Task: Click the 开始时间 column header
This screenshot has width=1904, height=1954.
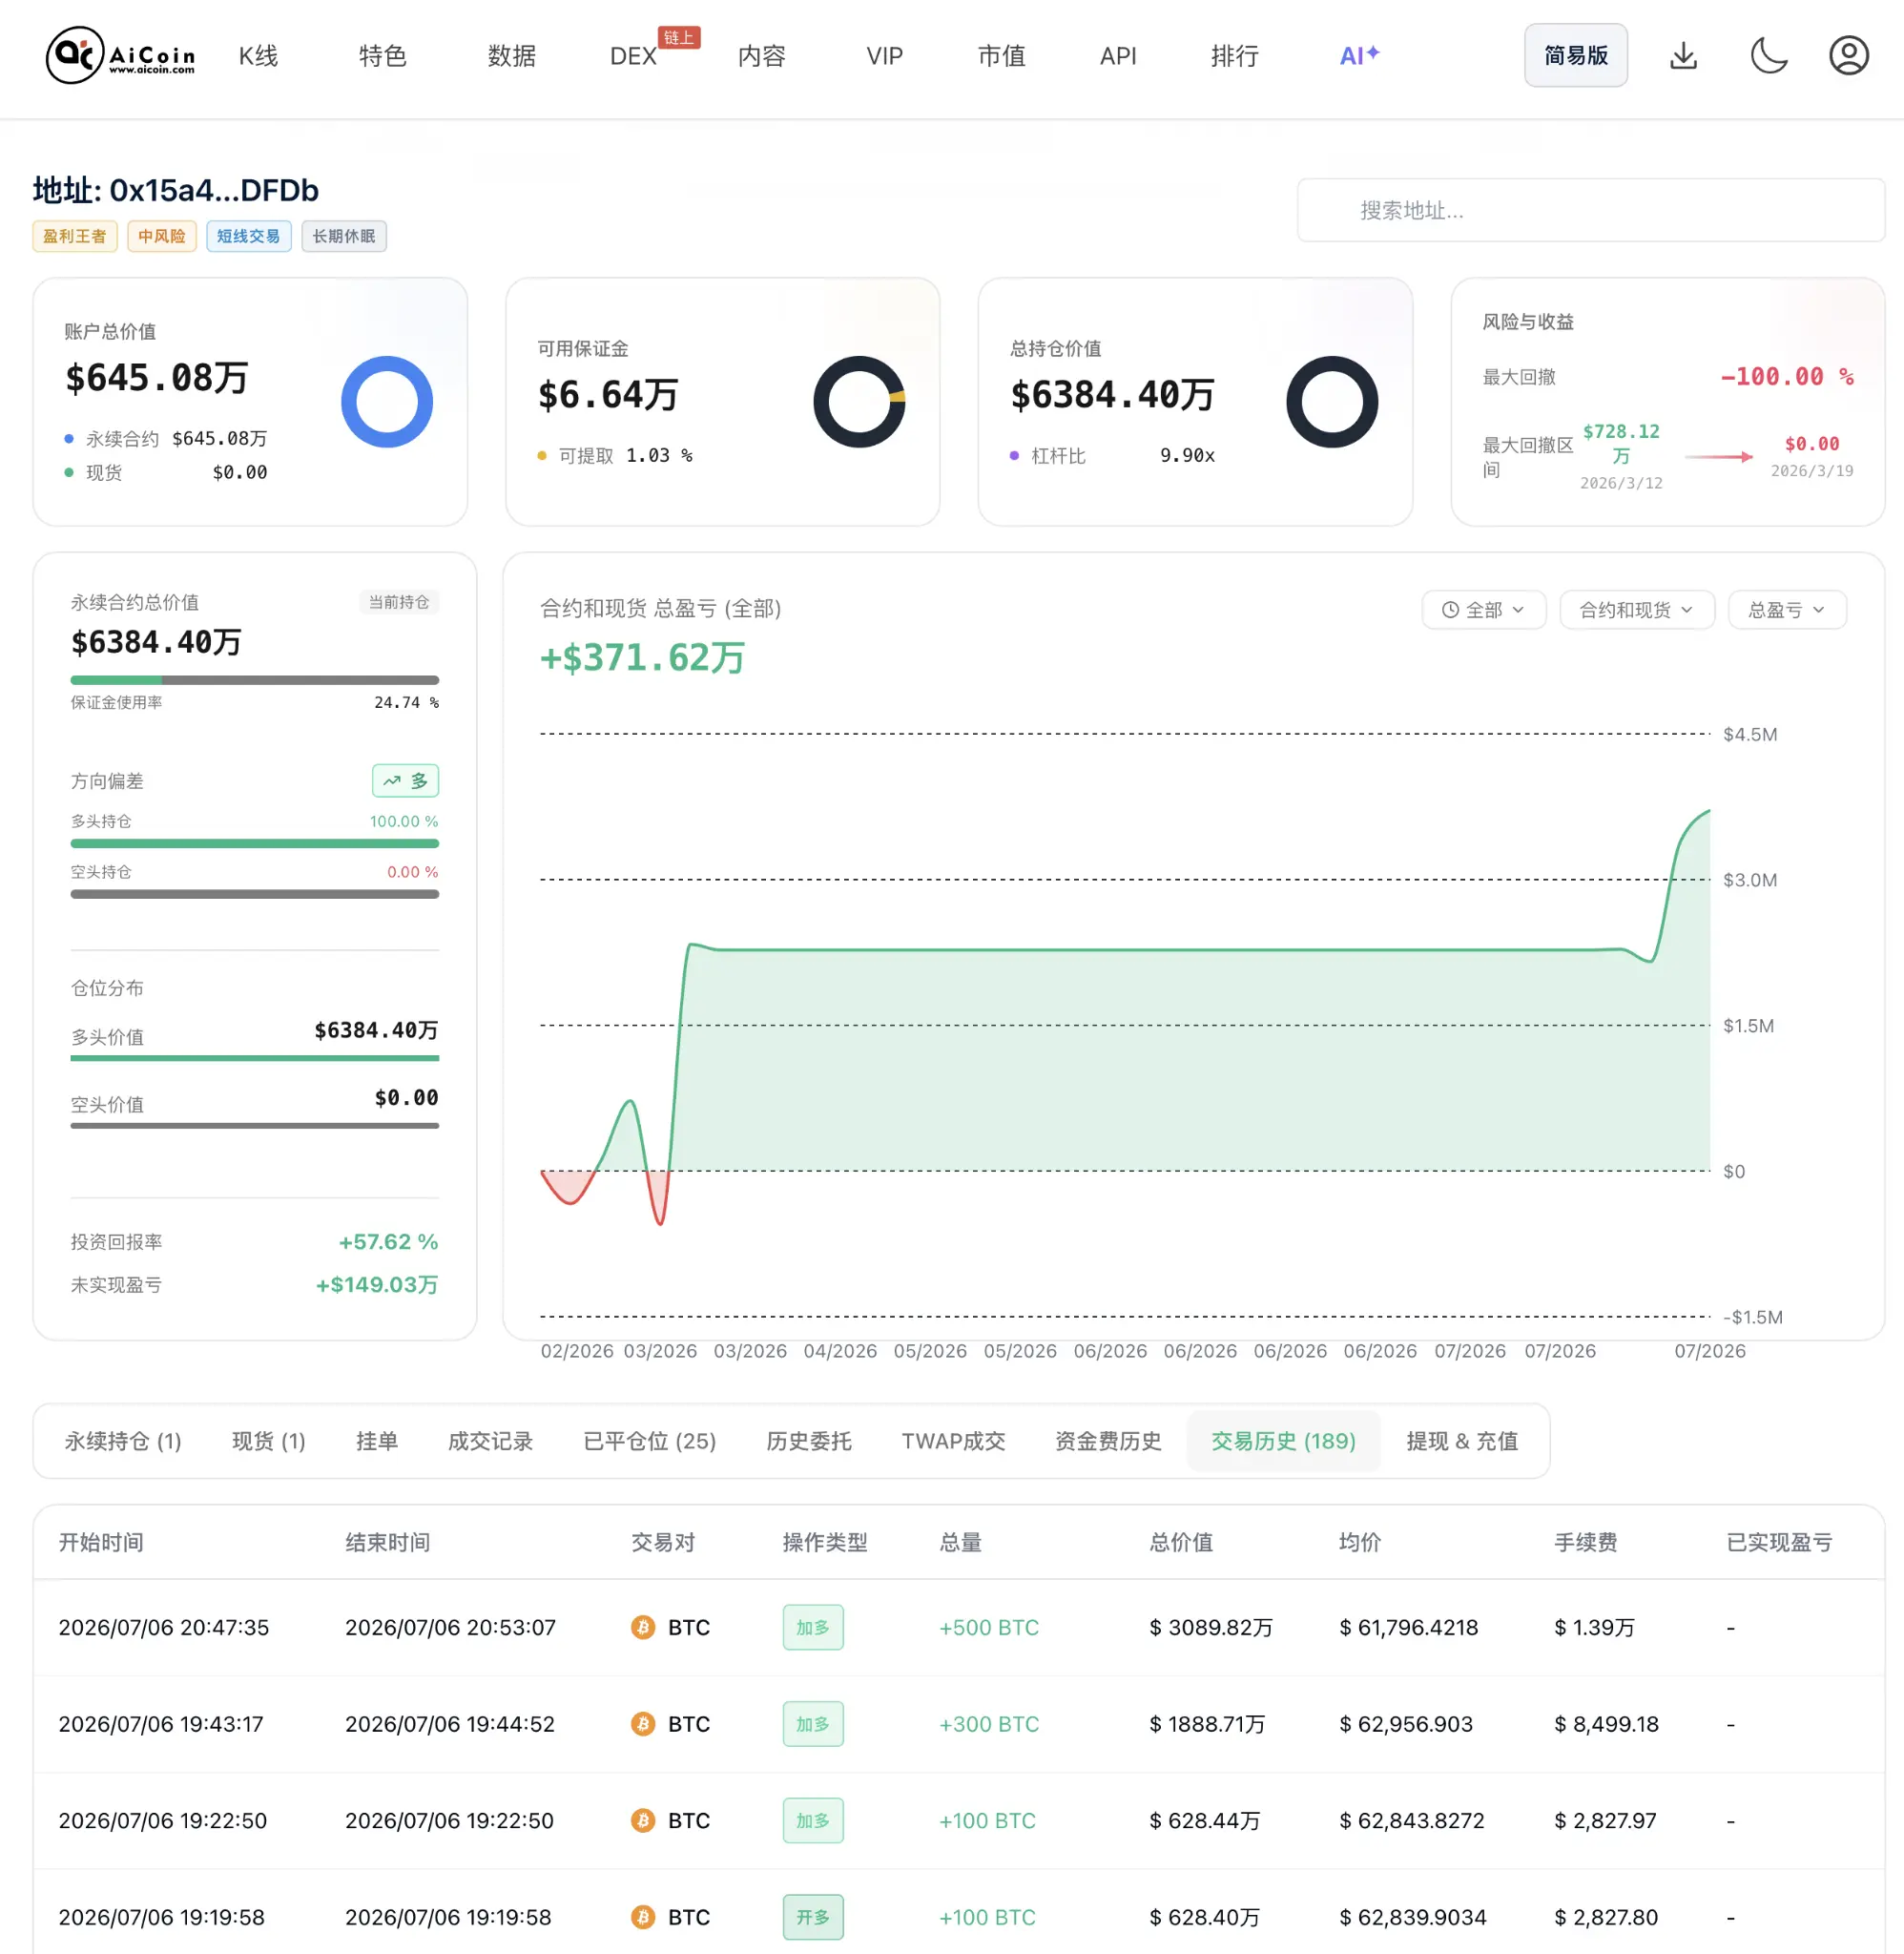Action: pos(101,1542)
